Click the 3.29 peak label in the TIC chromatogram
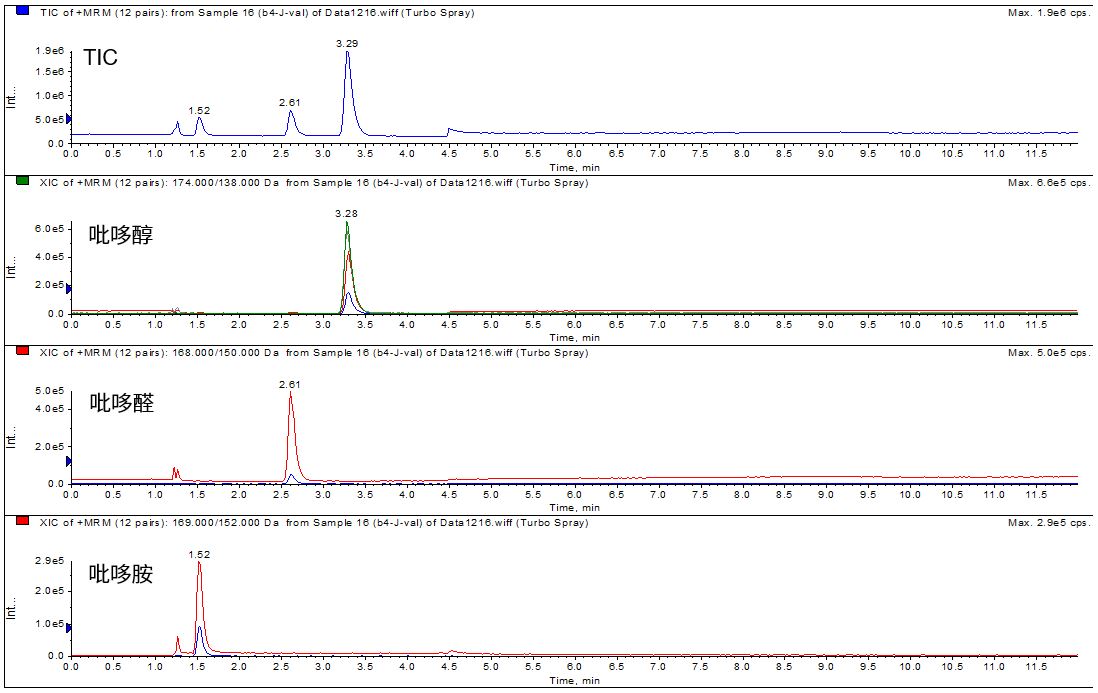 pos(347,43)
